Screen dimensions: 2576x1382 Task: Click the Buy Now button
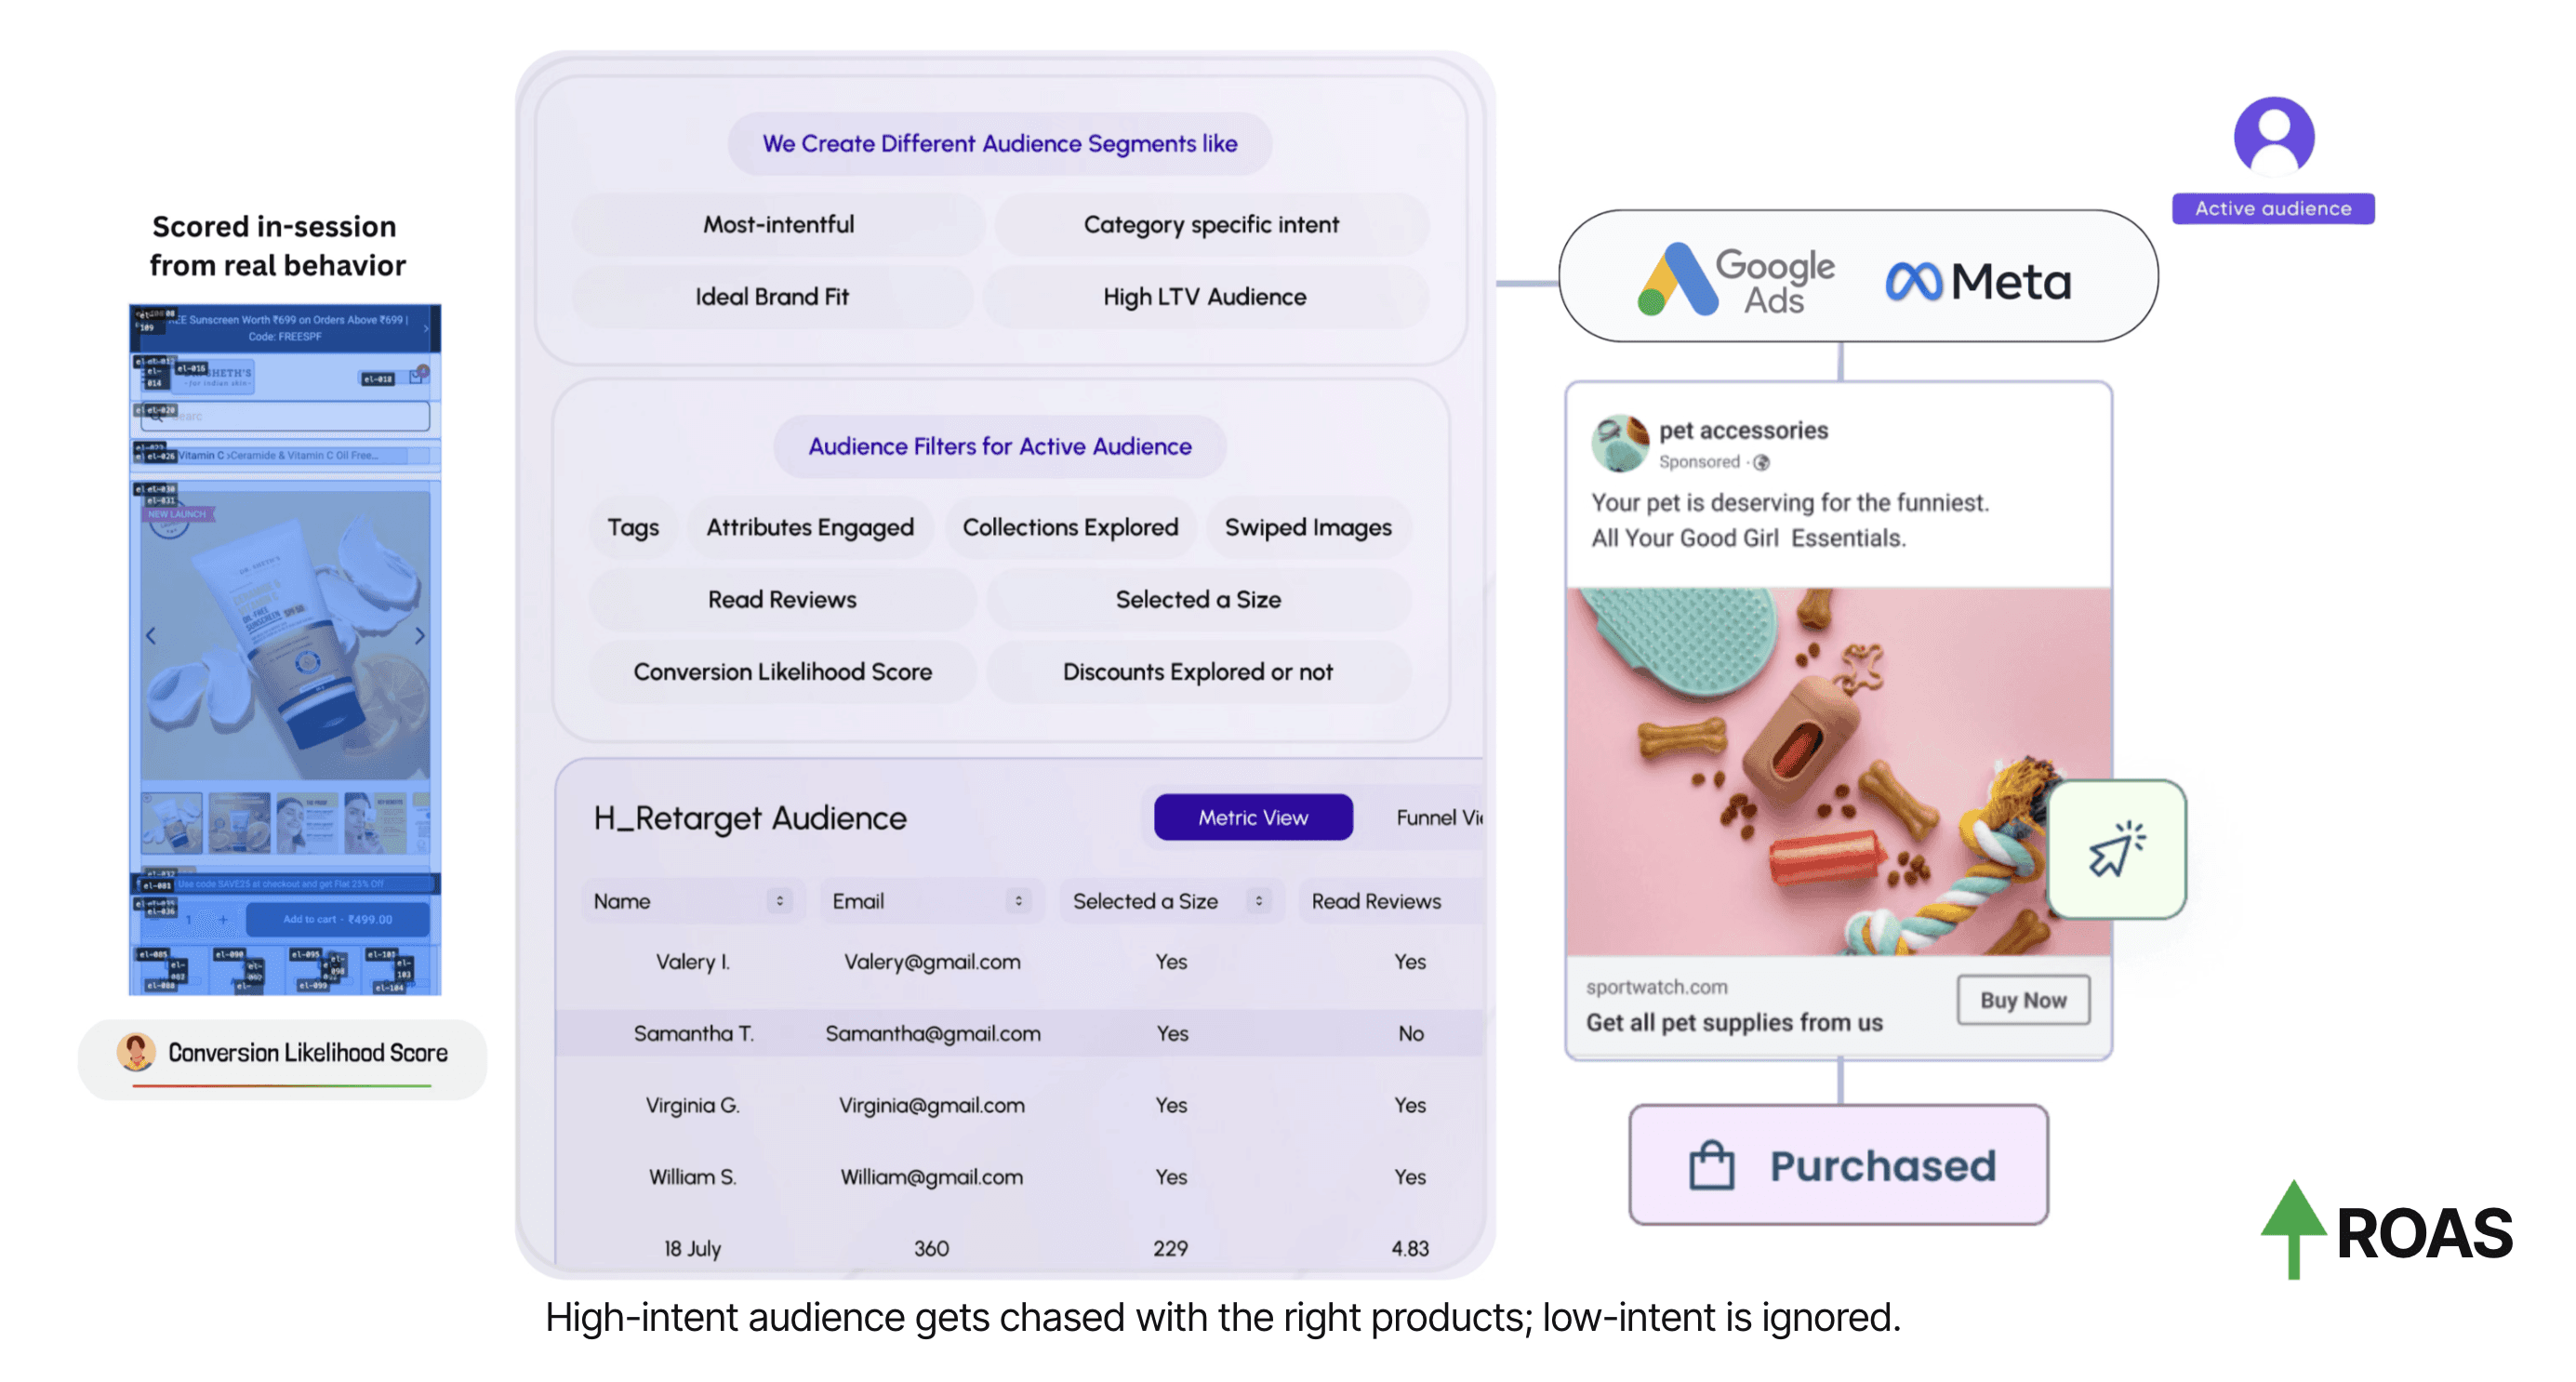(x=2022, y=999)
